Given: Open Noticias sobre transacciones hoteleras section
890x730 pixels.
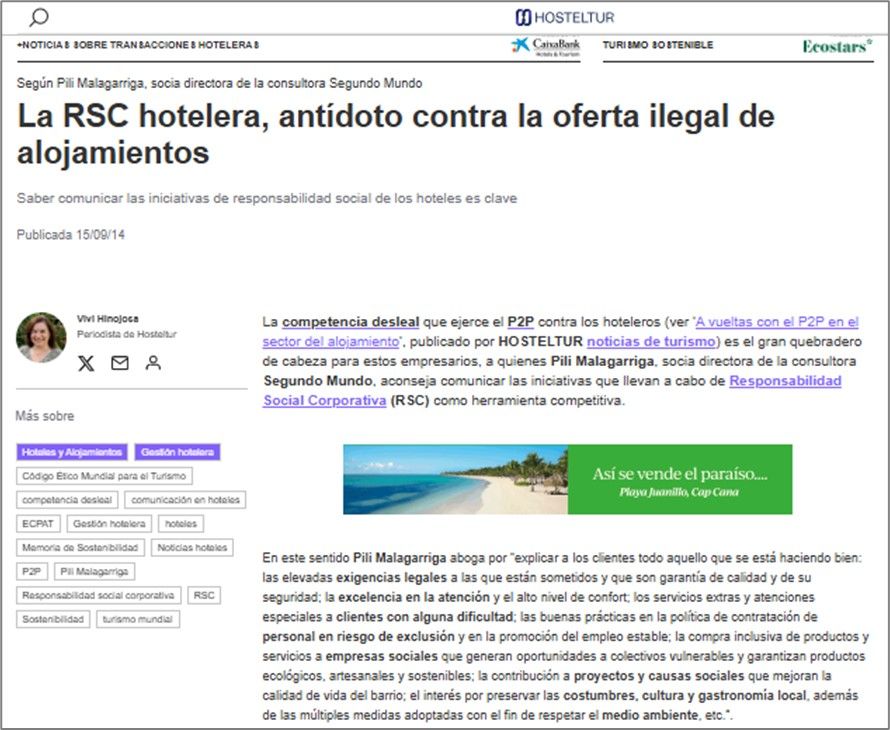Looking at the screenshot, I should (x=138, y=45).
